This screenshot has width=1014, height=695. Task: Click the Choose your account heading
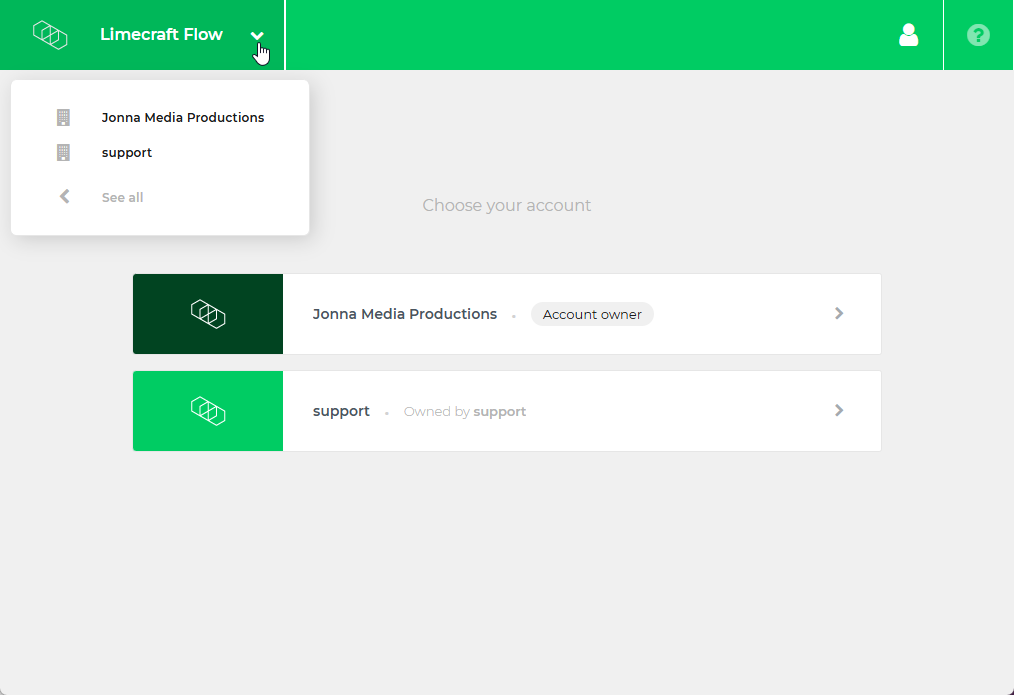(506, 206)
